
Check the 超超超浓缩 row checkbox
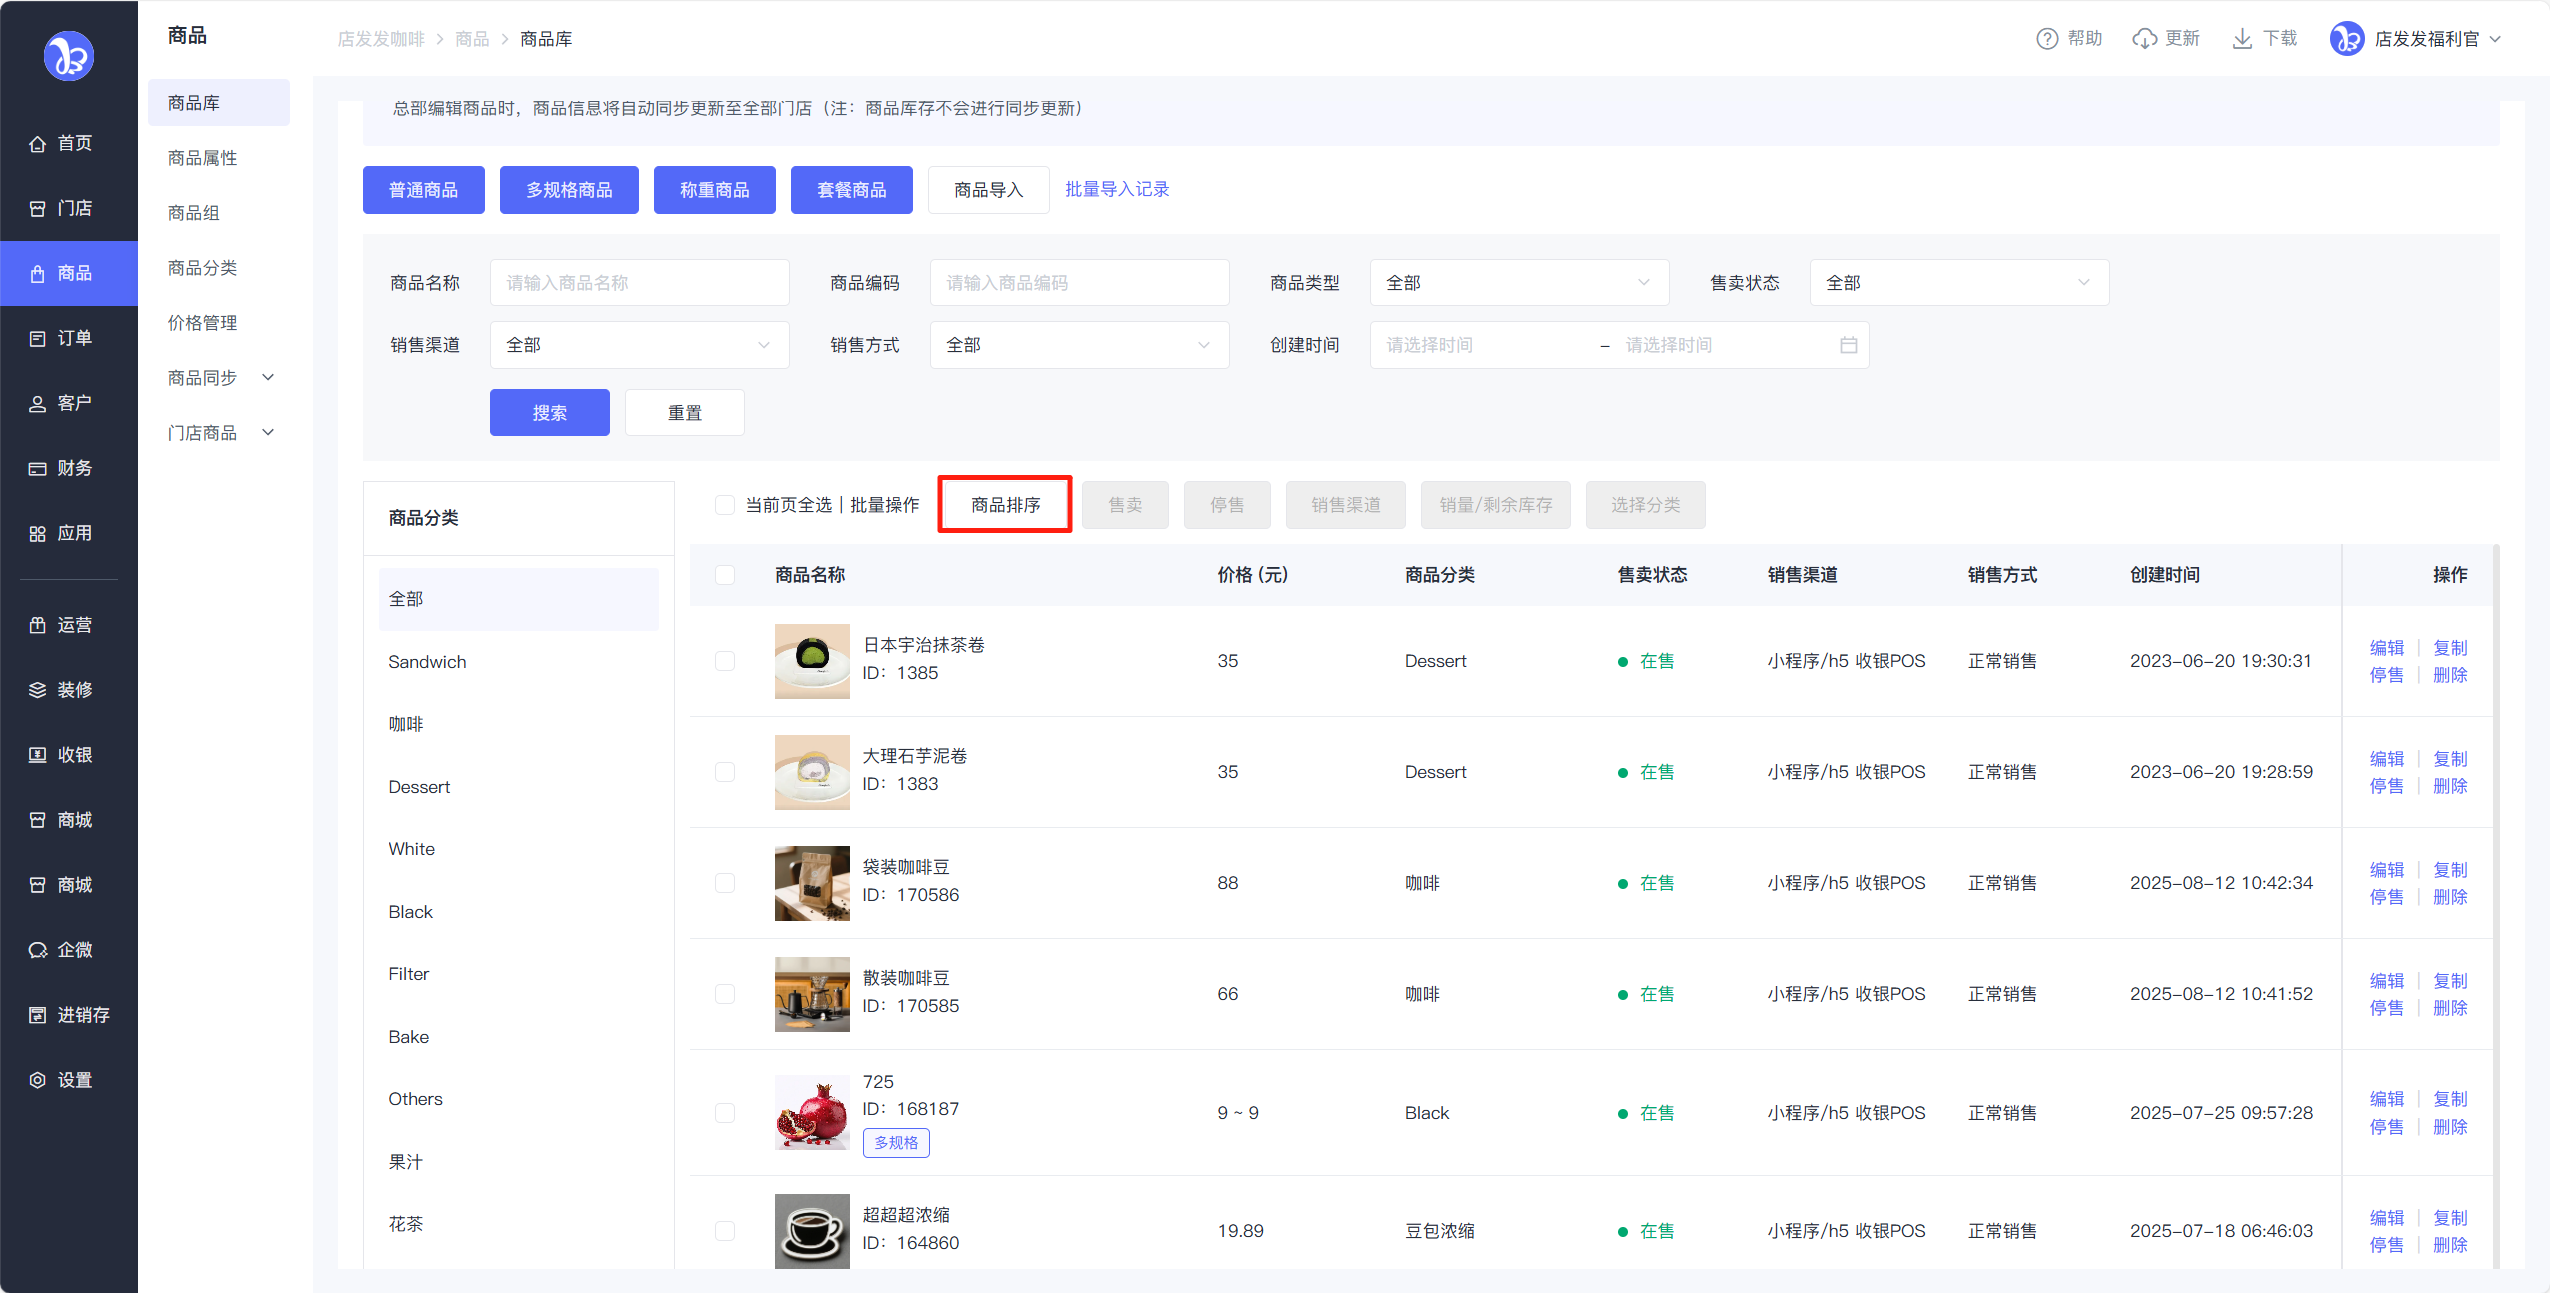[725, 1231]
